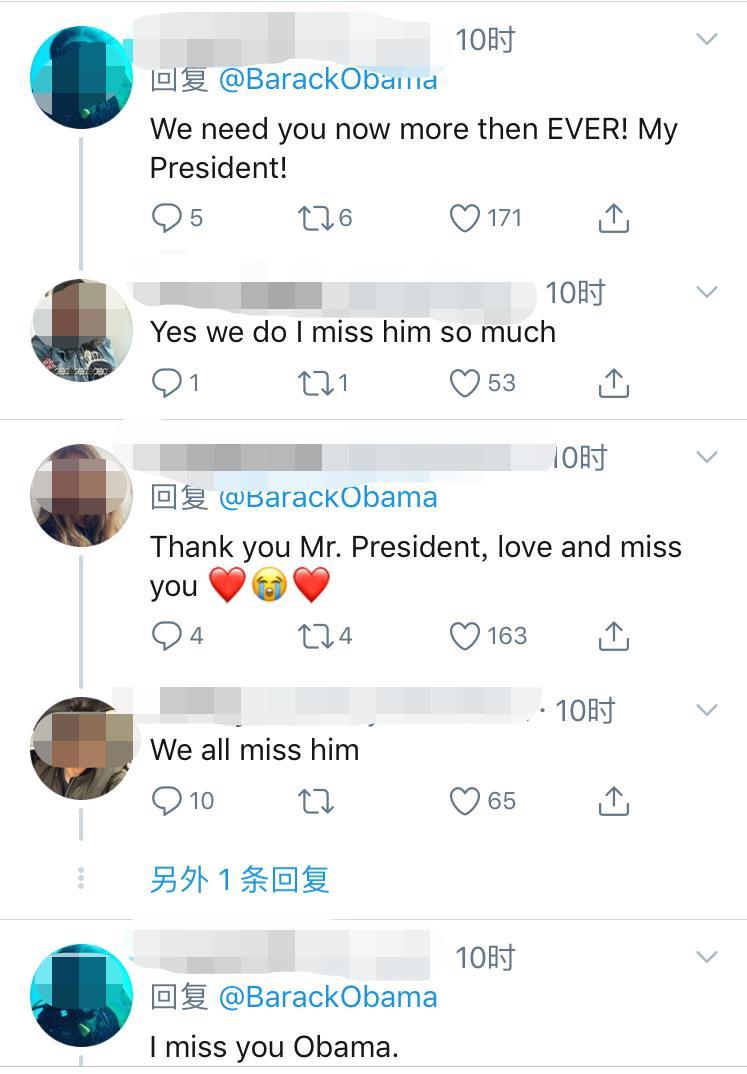Expand chevron beside bottom 'I miss you Obama' tweet
The height and width of the screenshot is (1074, 747).
(707, 957)
